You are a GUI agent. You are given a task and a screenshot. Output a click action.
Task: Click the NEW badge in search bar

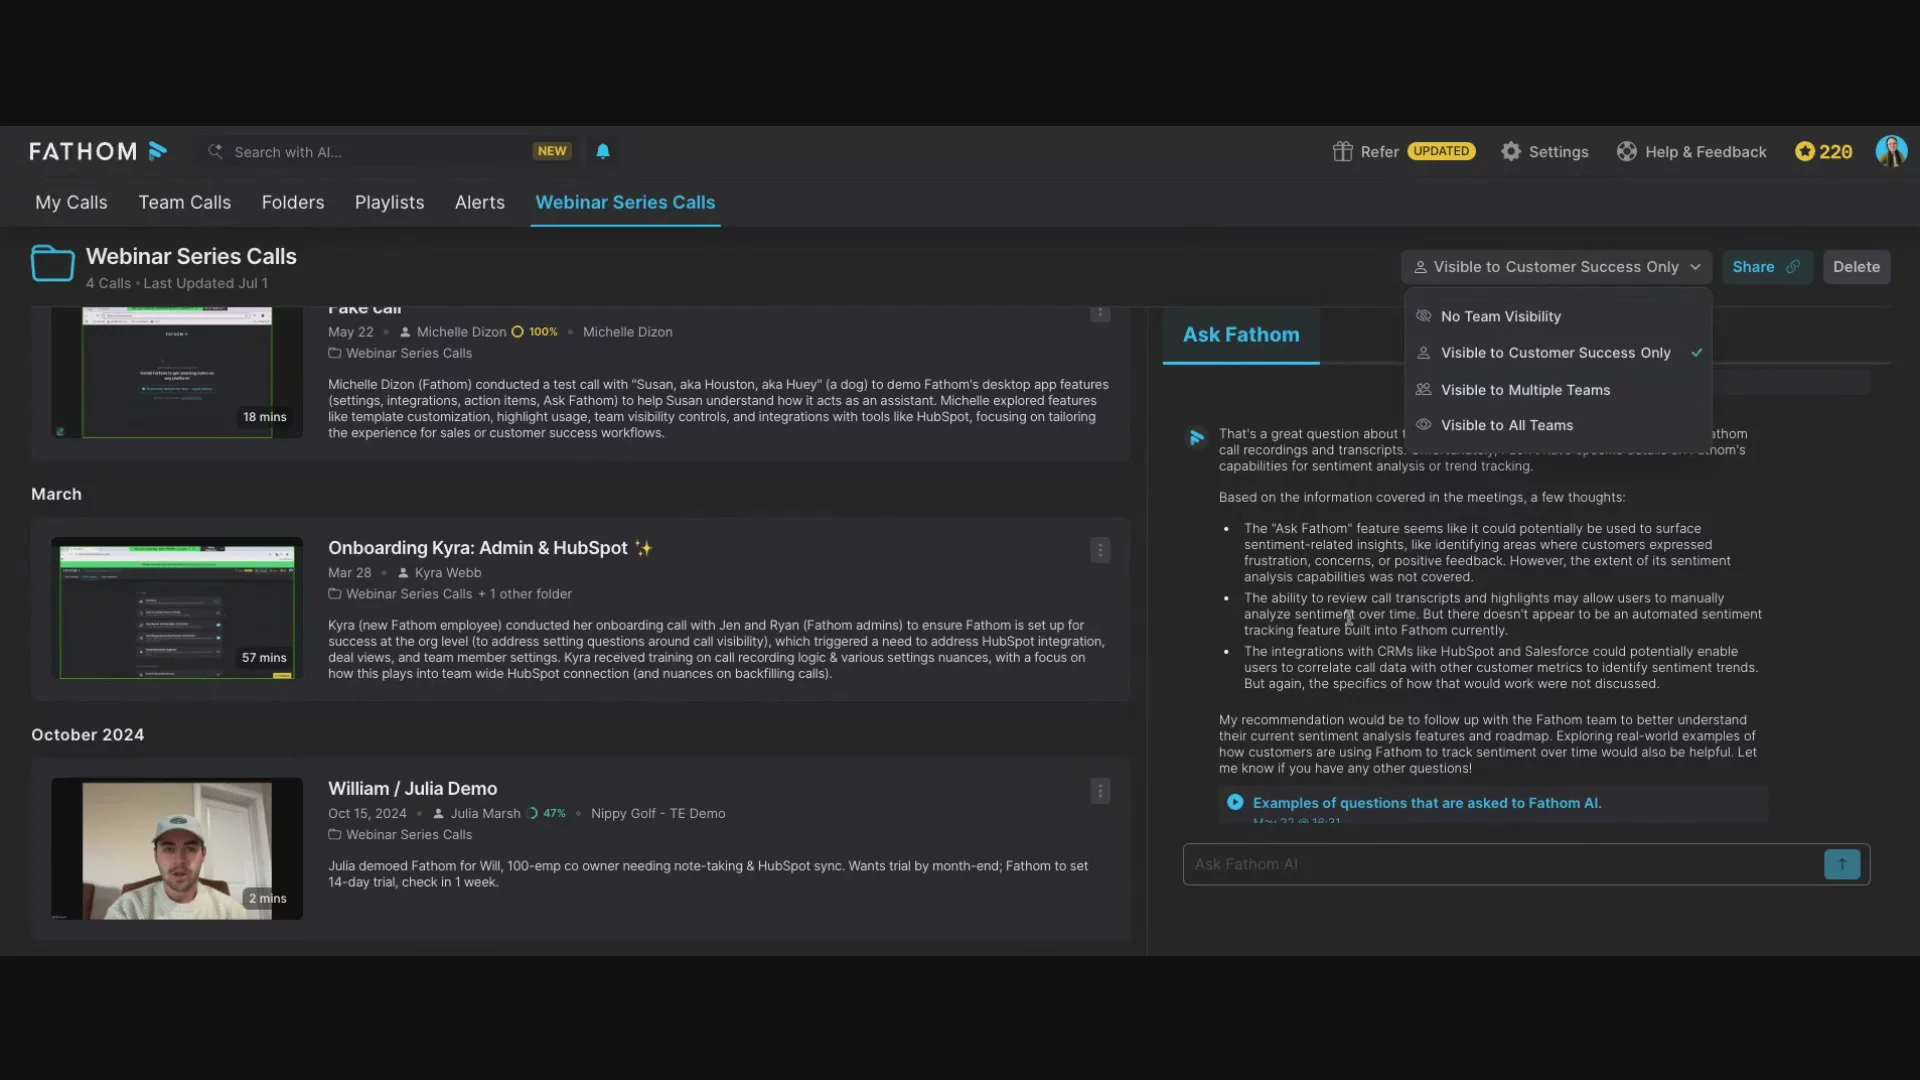tap(552, 151)
